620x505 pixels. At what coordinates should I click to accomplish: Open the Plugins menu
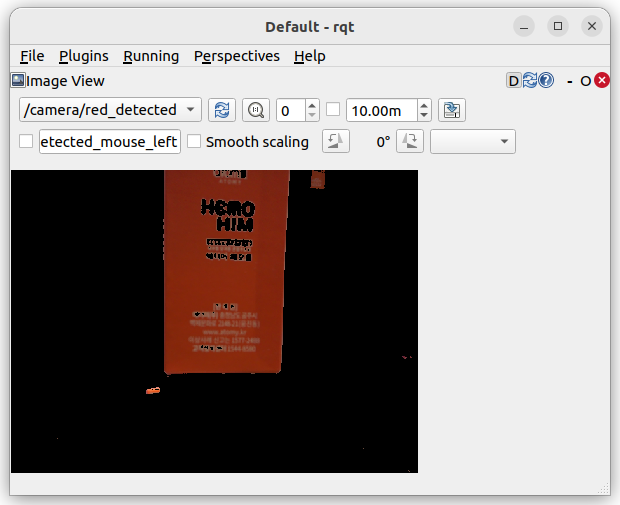pyautogui.click(x=83, y=56)
